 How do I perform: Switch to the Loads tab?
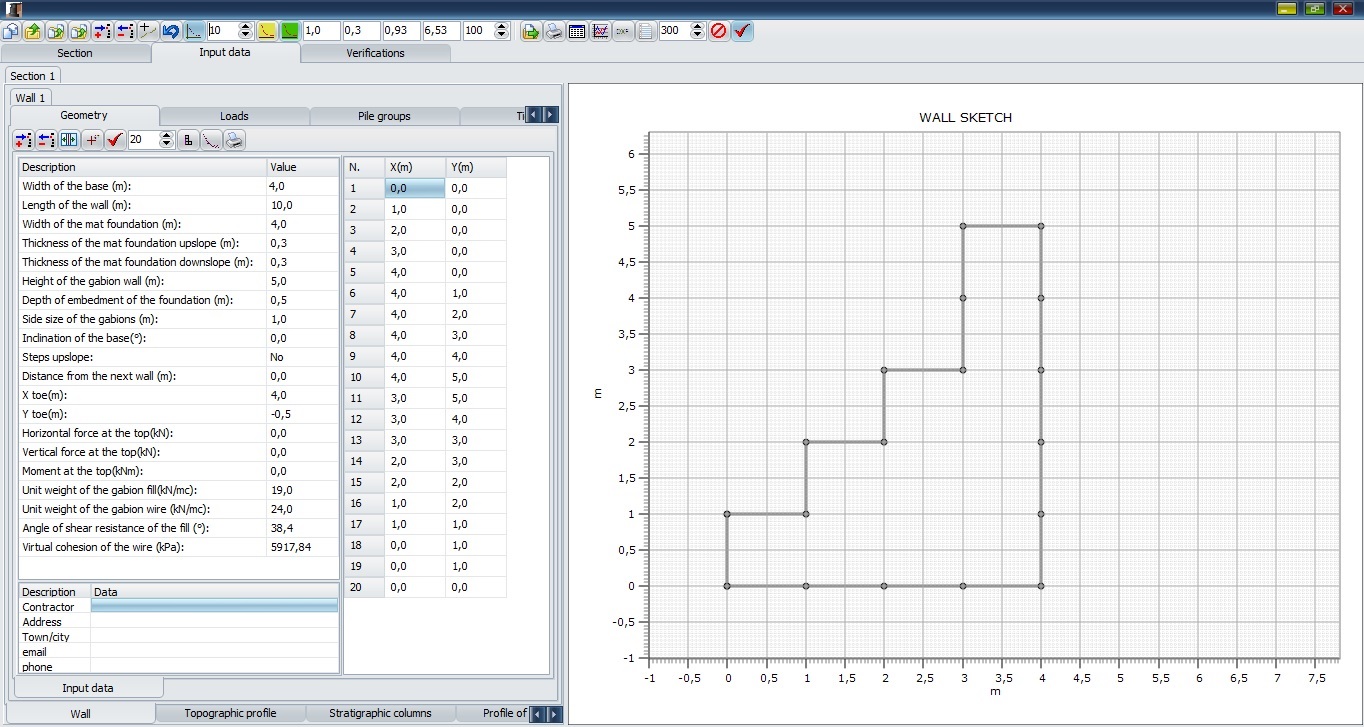pos(234,116)
